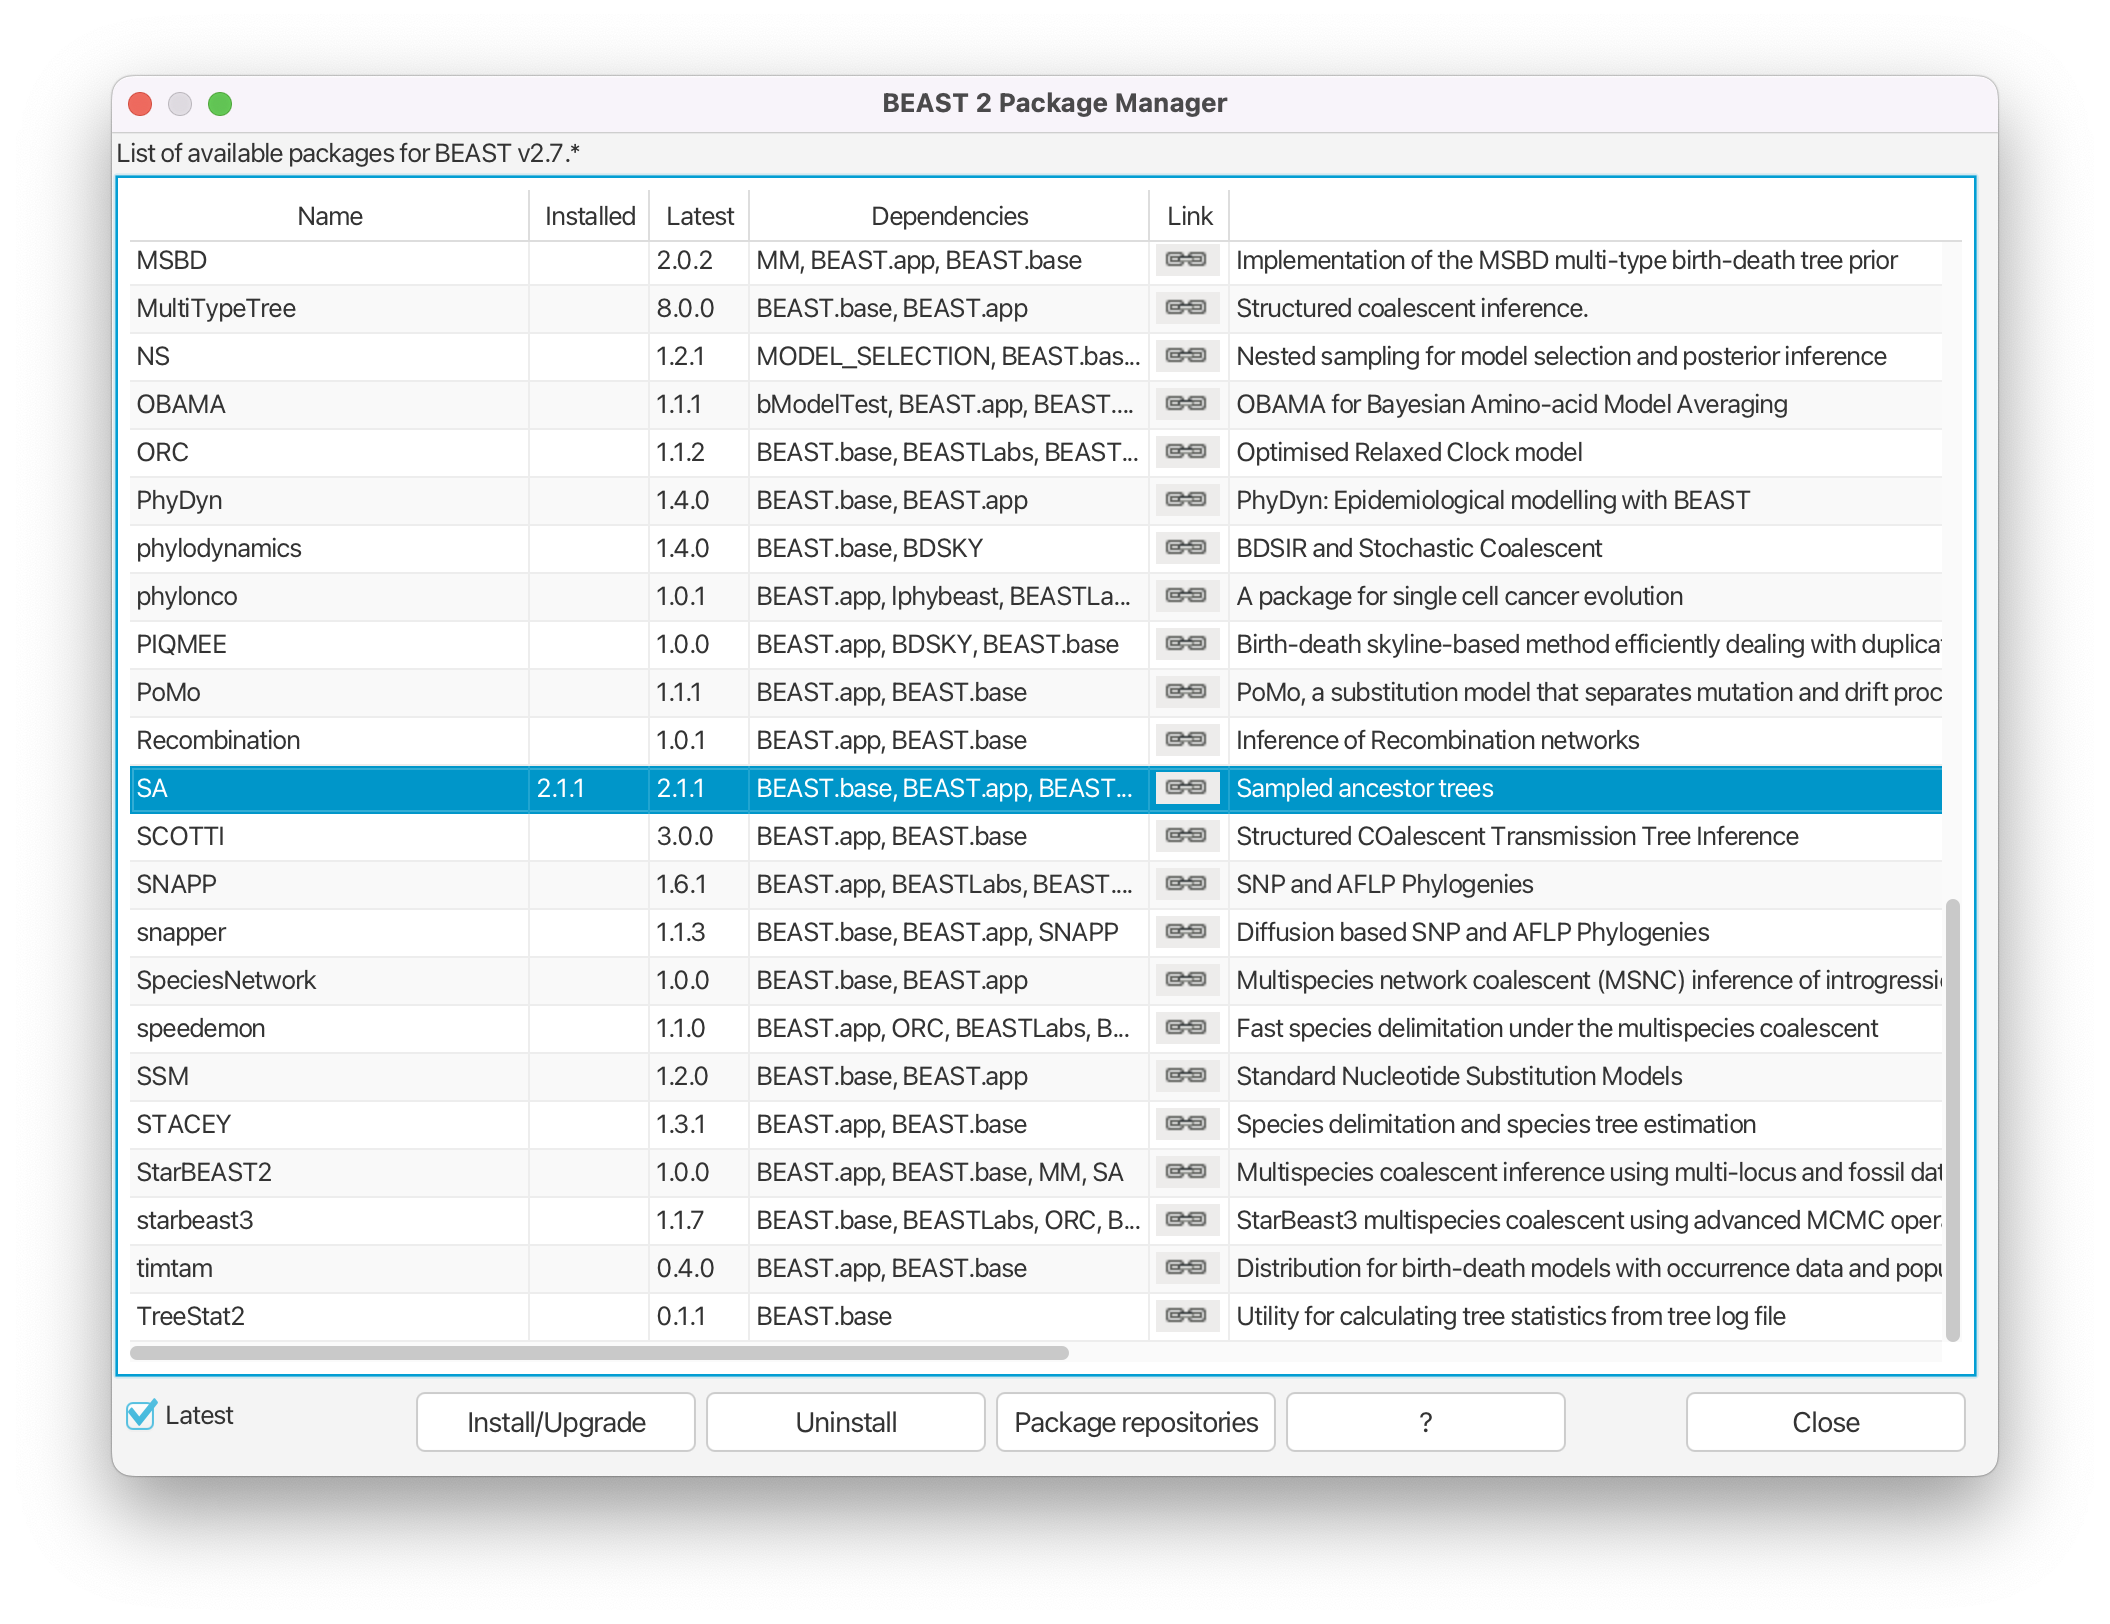This screenshot has height=1624, width=2110.
Task: Click the Installed column header
Action: 589,216
